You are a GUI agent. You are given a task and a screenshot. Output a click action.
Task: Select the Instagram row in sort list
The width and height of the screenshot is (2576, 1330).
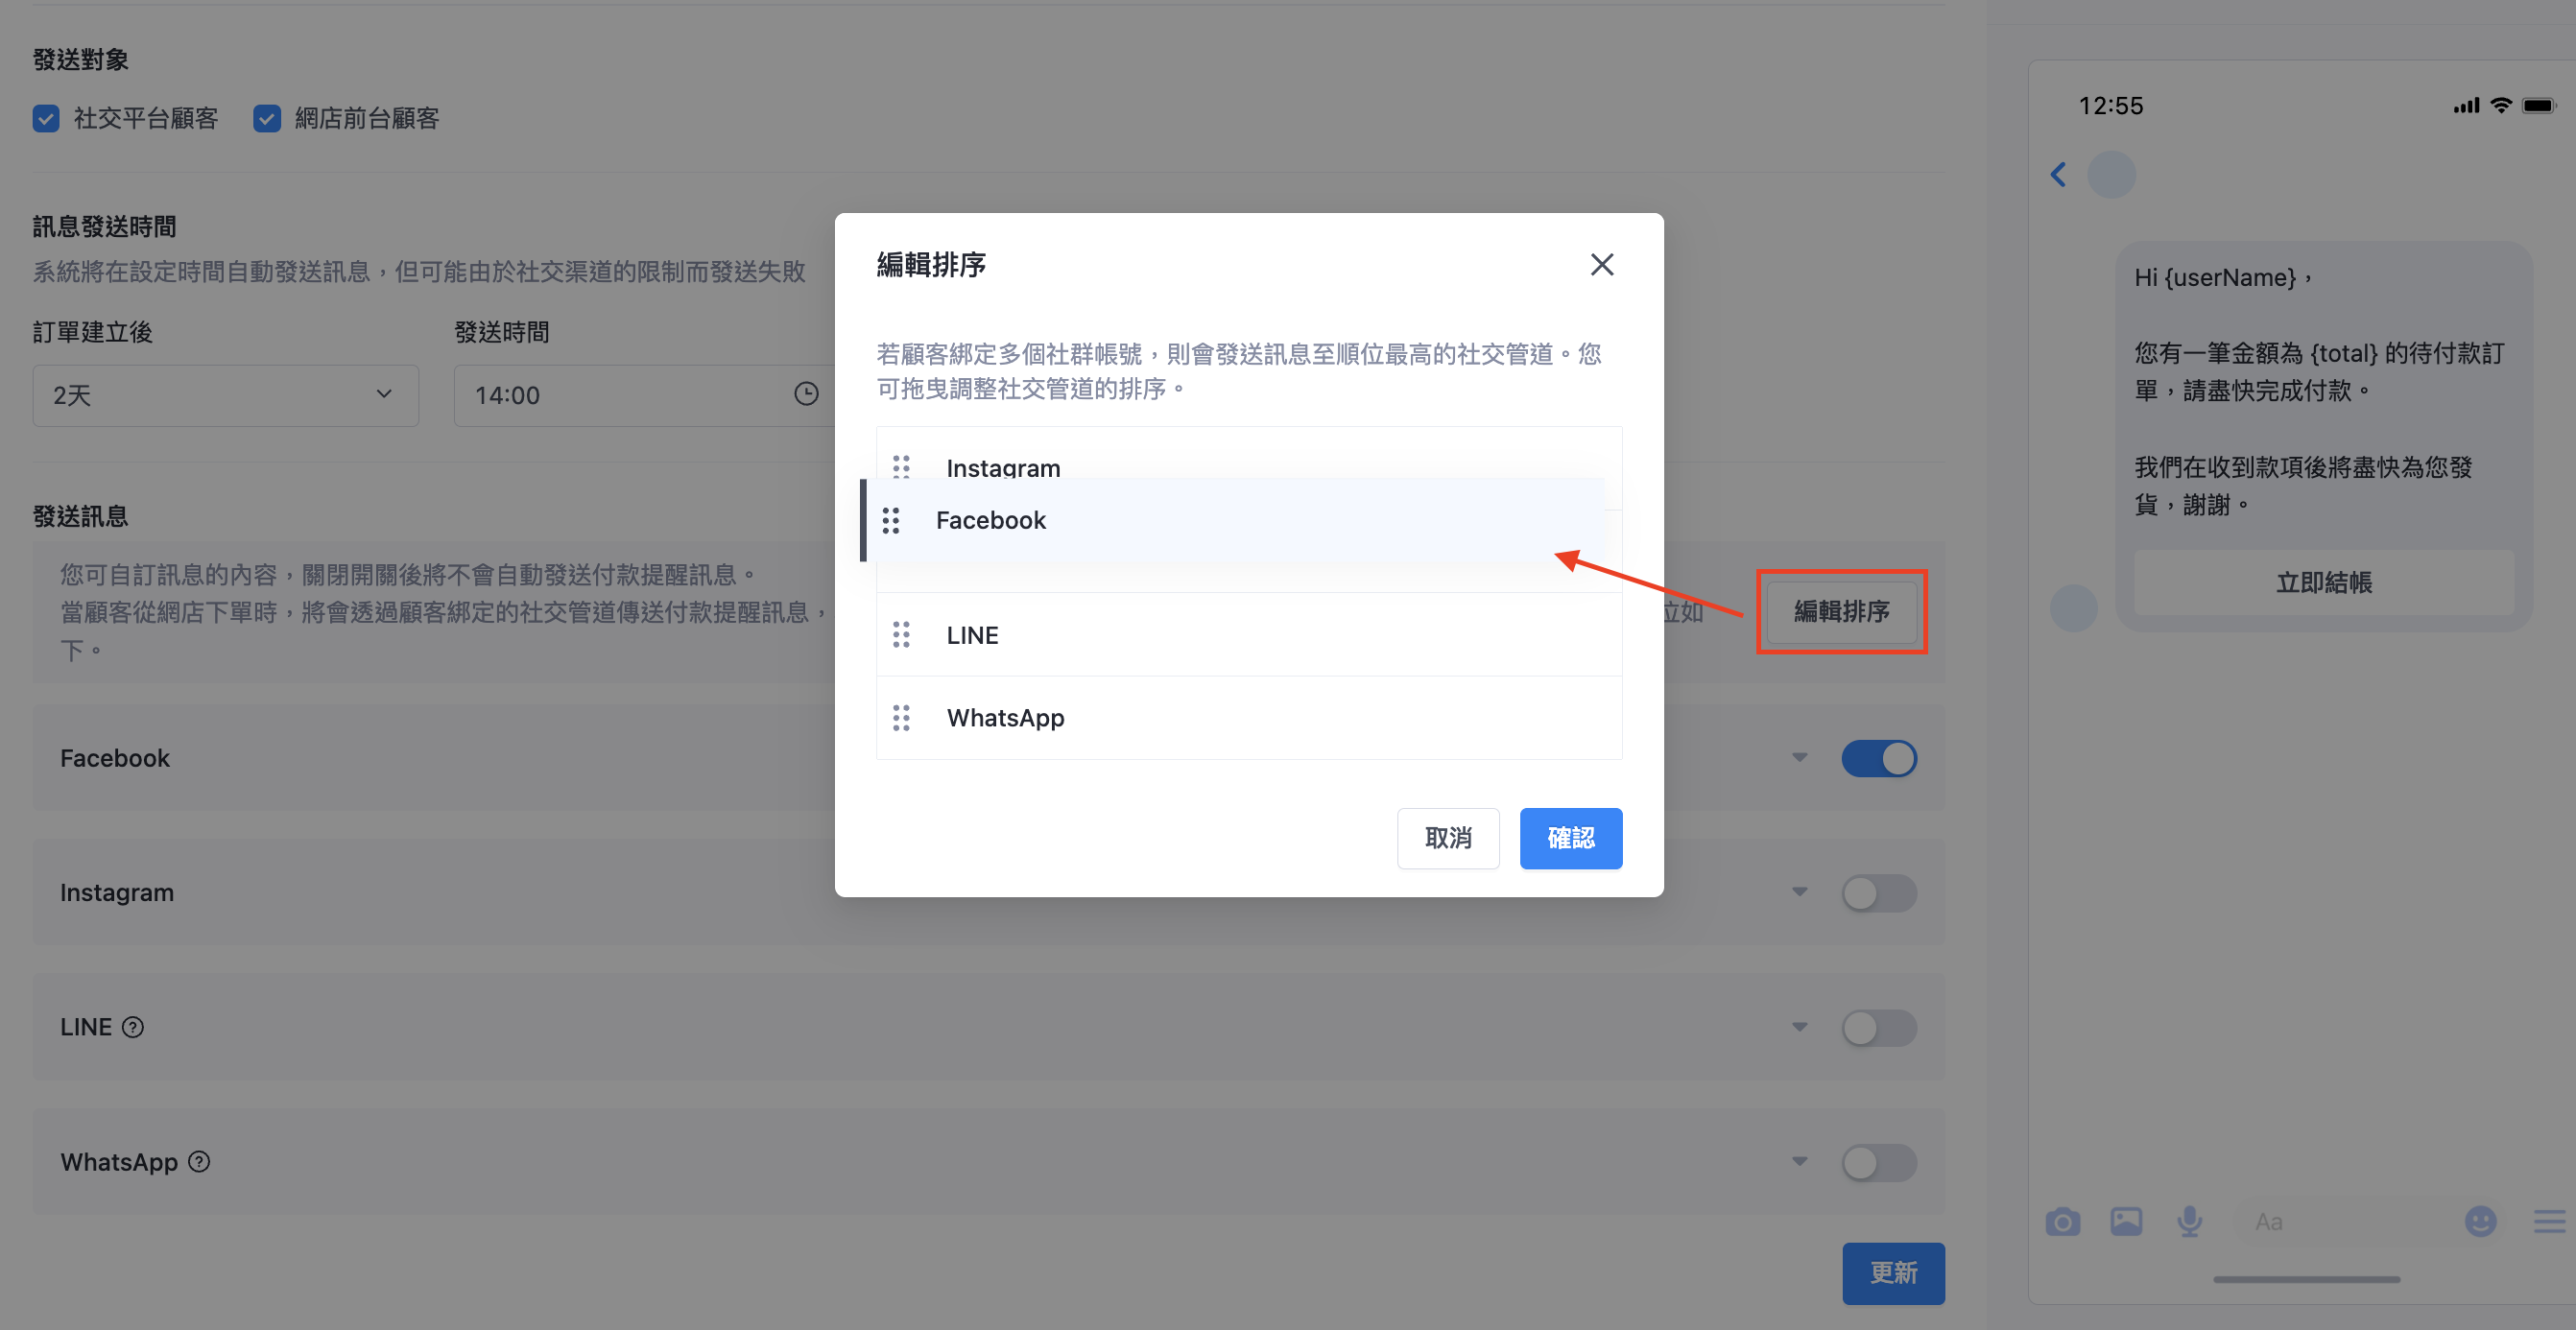1249,455
